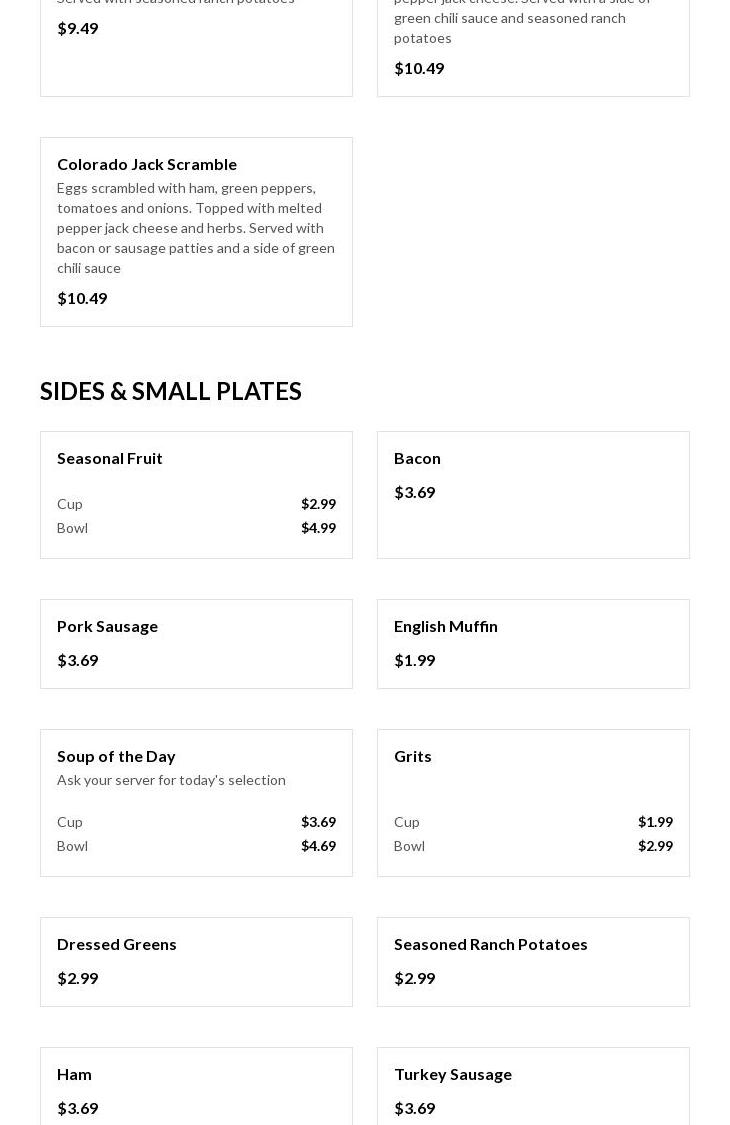Click the Colorado Jack Scramble $10.49 price

click(82, 298)
